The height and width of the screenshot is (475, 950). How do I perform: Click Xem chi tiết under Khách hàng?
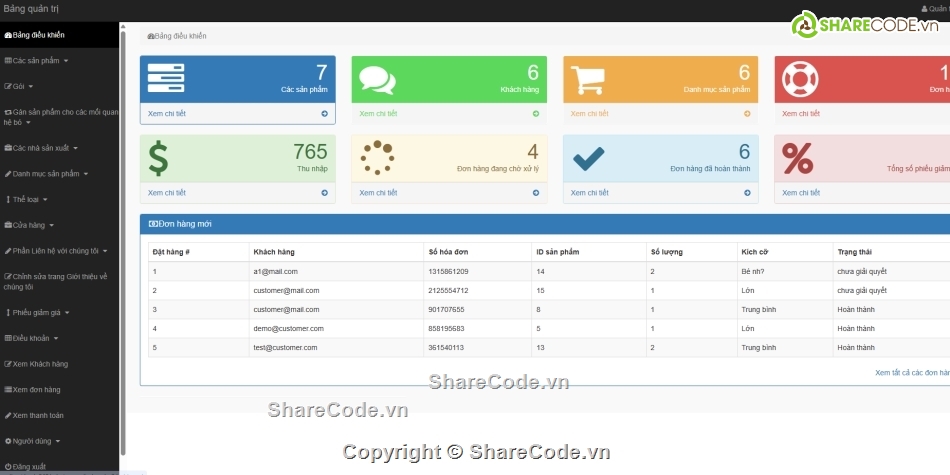(378, 114)
